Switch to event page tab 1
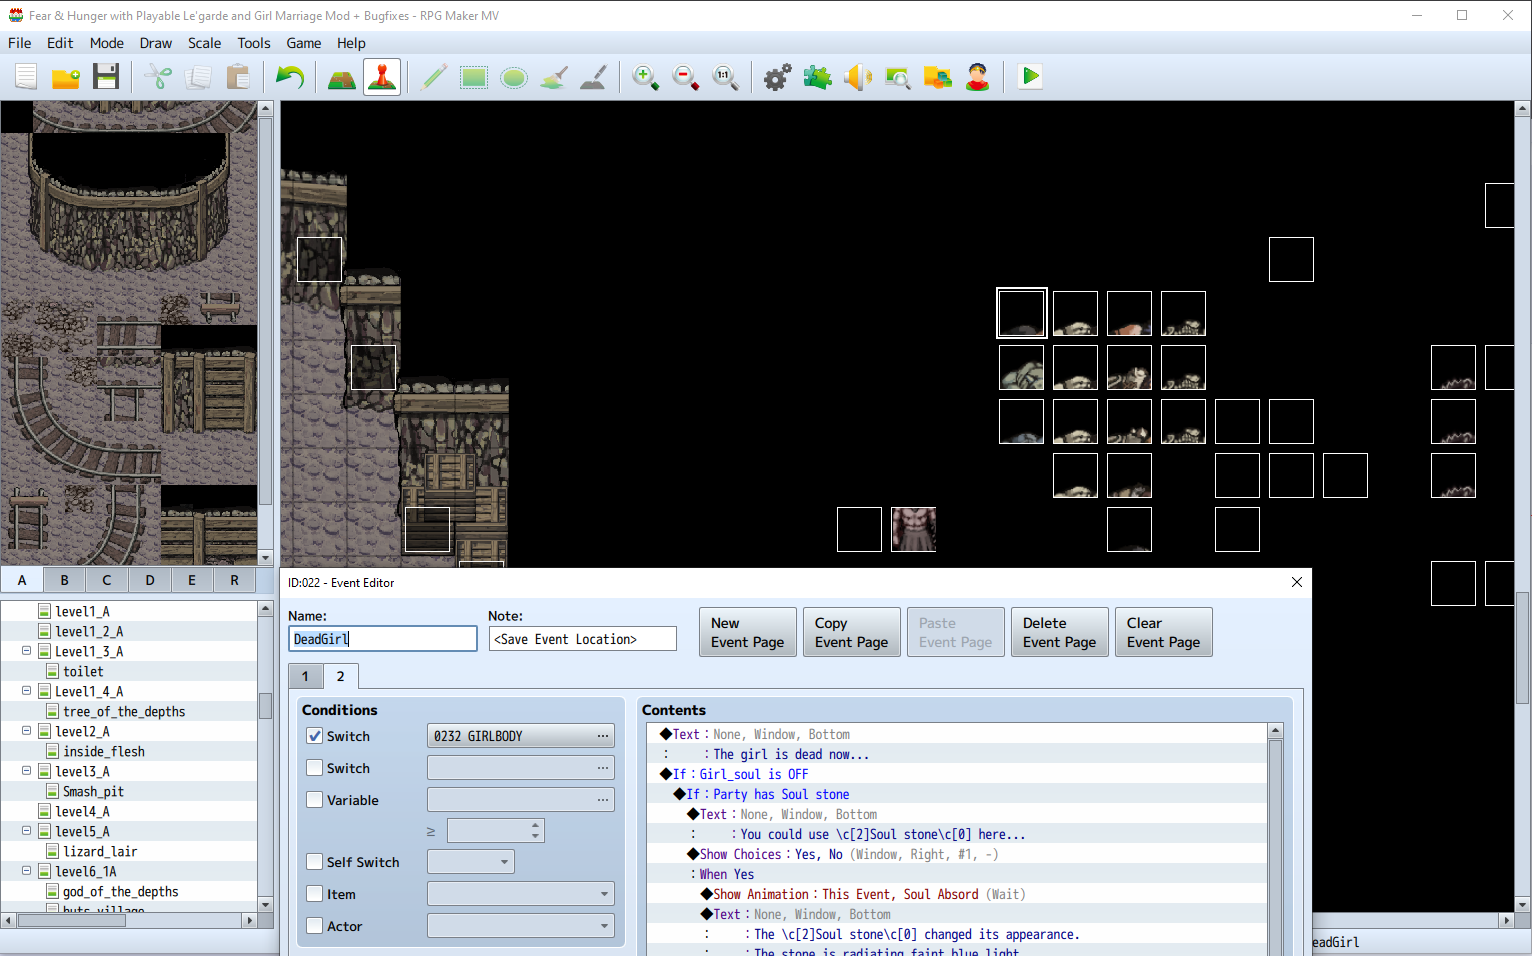Viewport: 1532px width, 956px height. tap(305, 676)
